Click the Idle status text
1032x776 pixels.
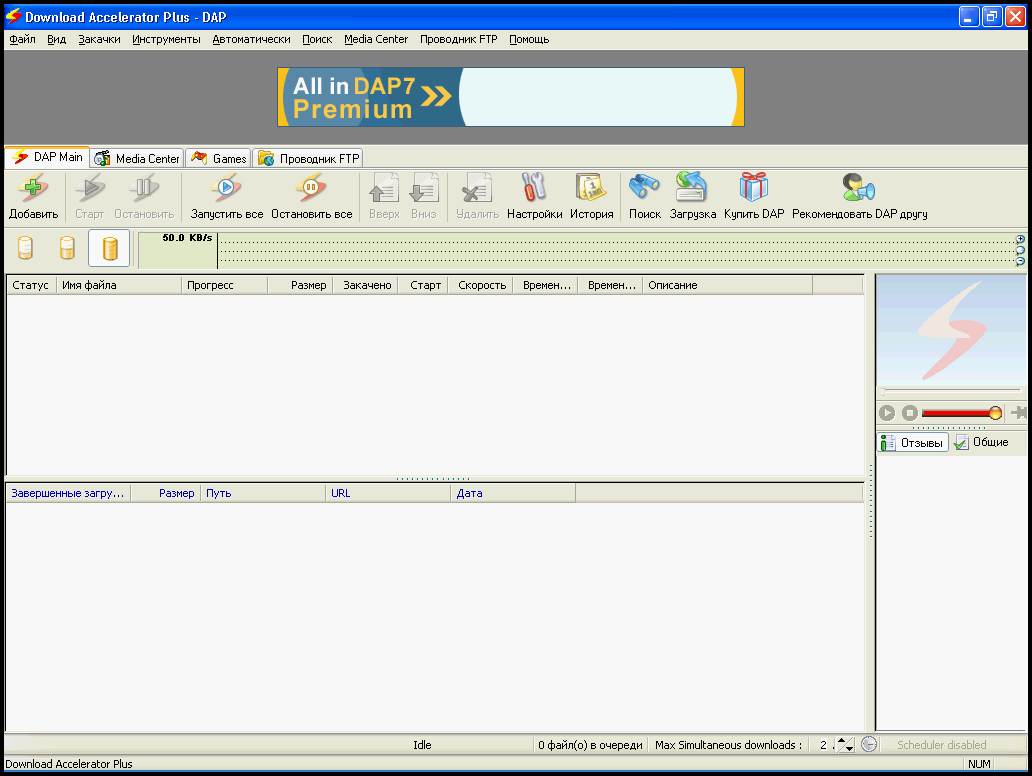point(422,744)
